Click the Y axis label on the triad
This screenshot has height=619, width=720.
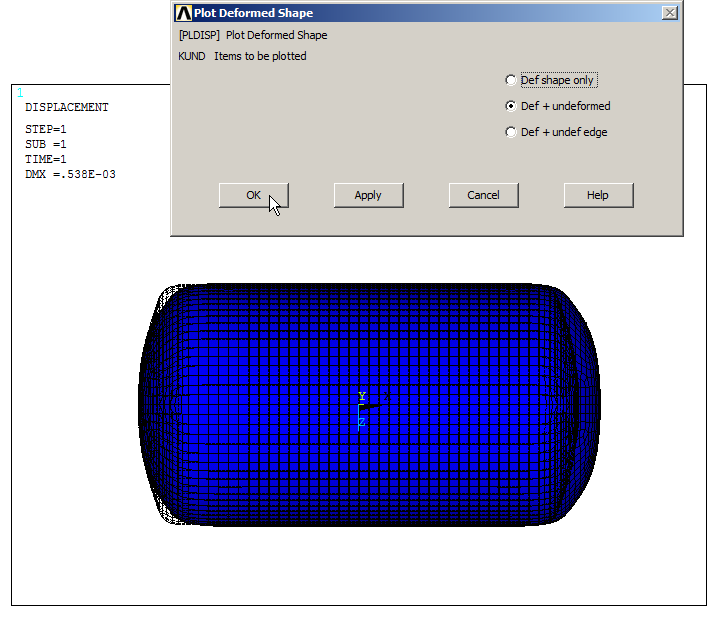[362, 397]
